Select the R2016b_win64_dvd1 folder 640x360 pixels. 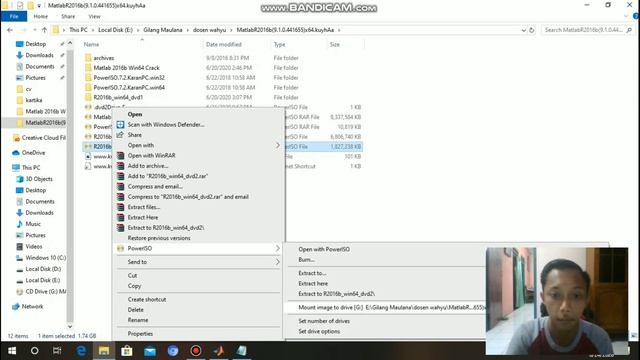(x=118, y=97)
